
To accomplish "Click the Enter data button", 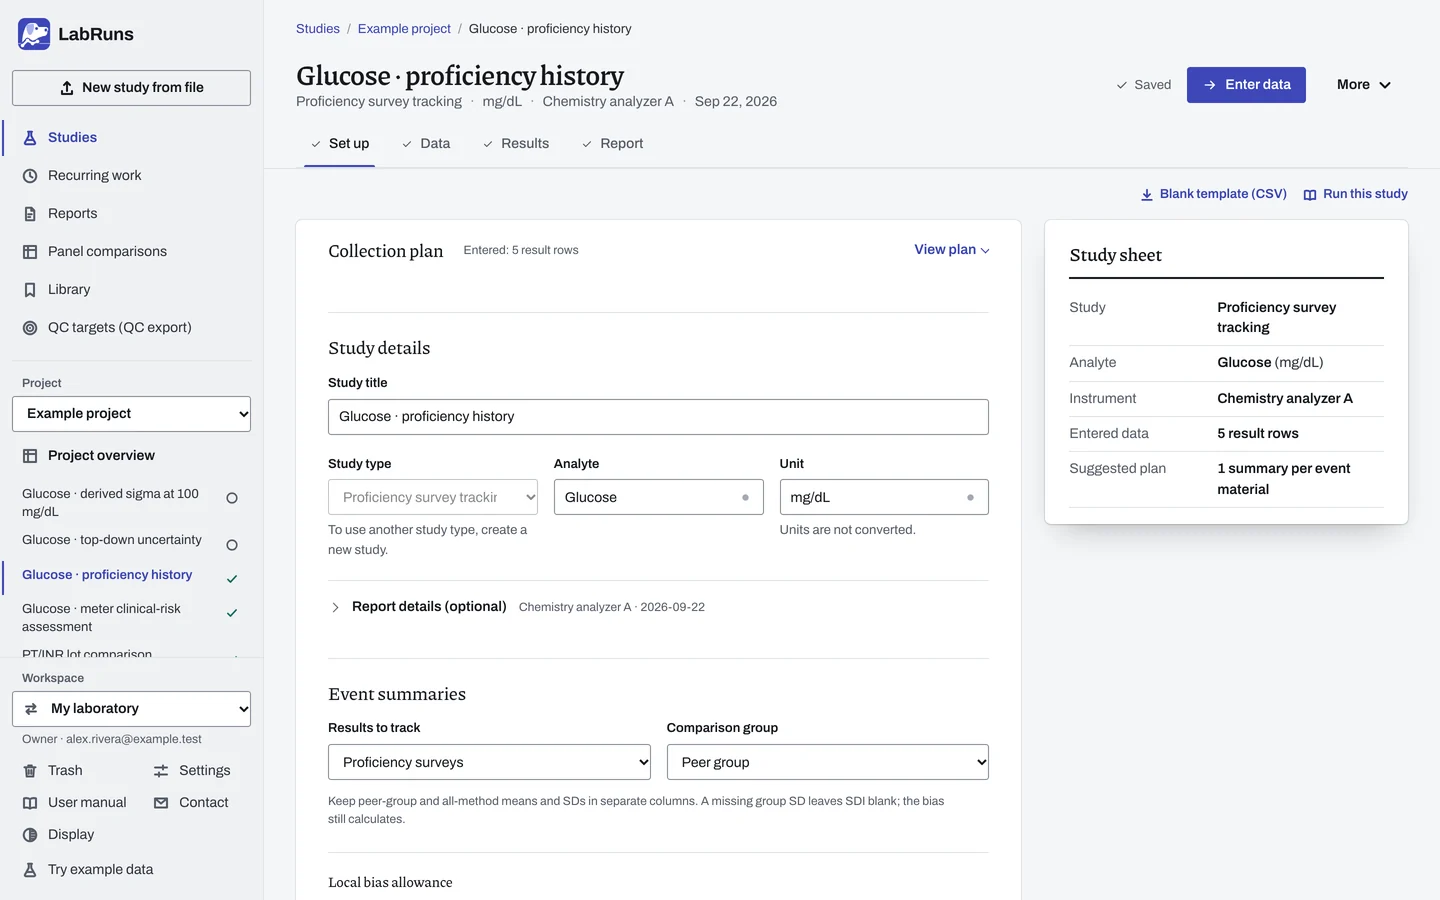I will click(x=1246, y=85).
